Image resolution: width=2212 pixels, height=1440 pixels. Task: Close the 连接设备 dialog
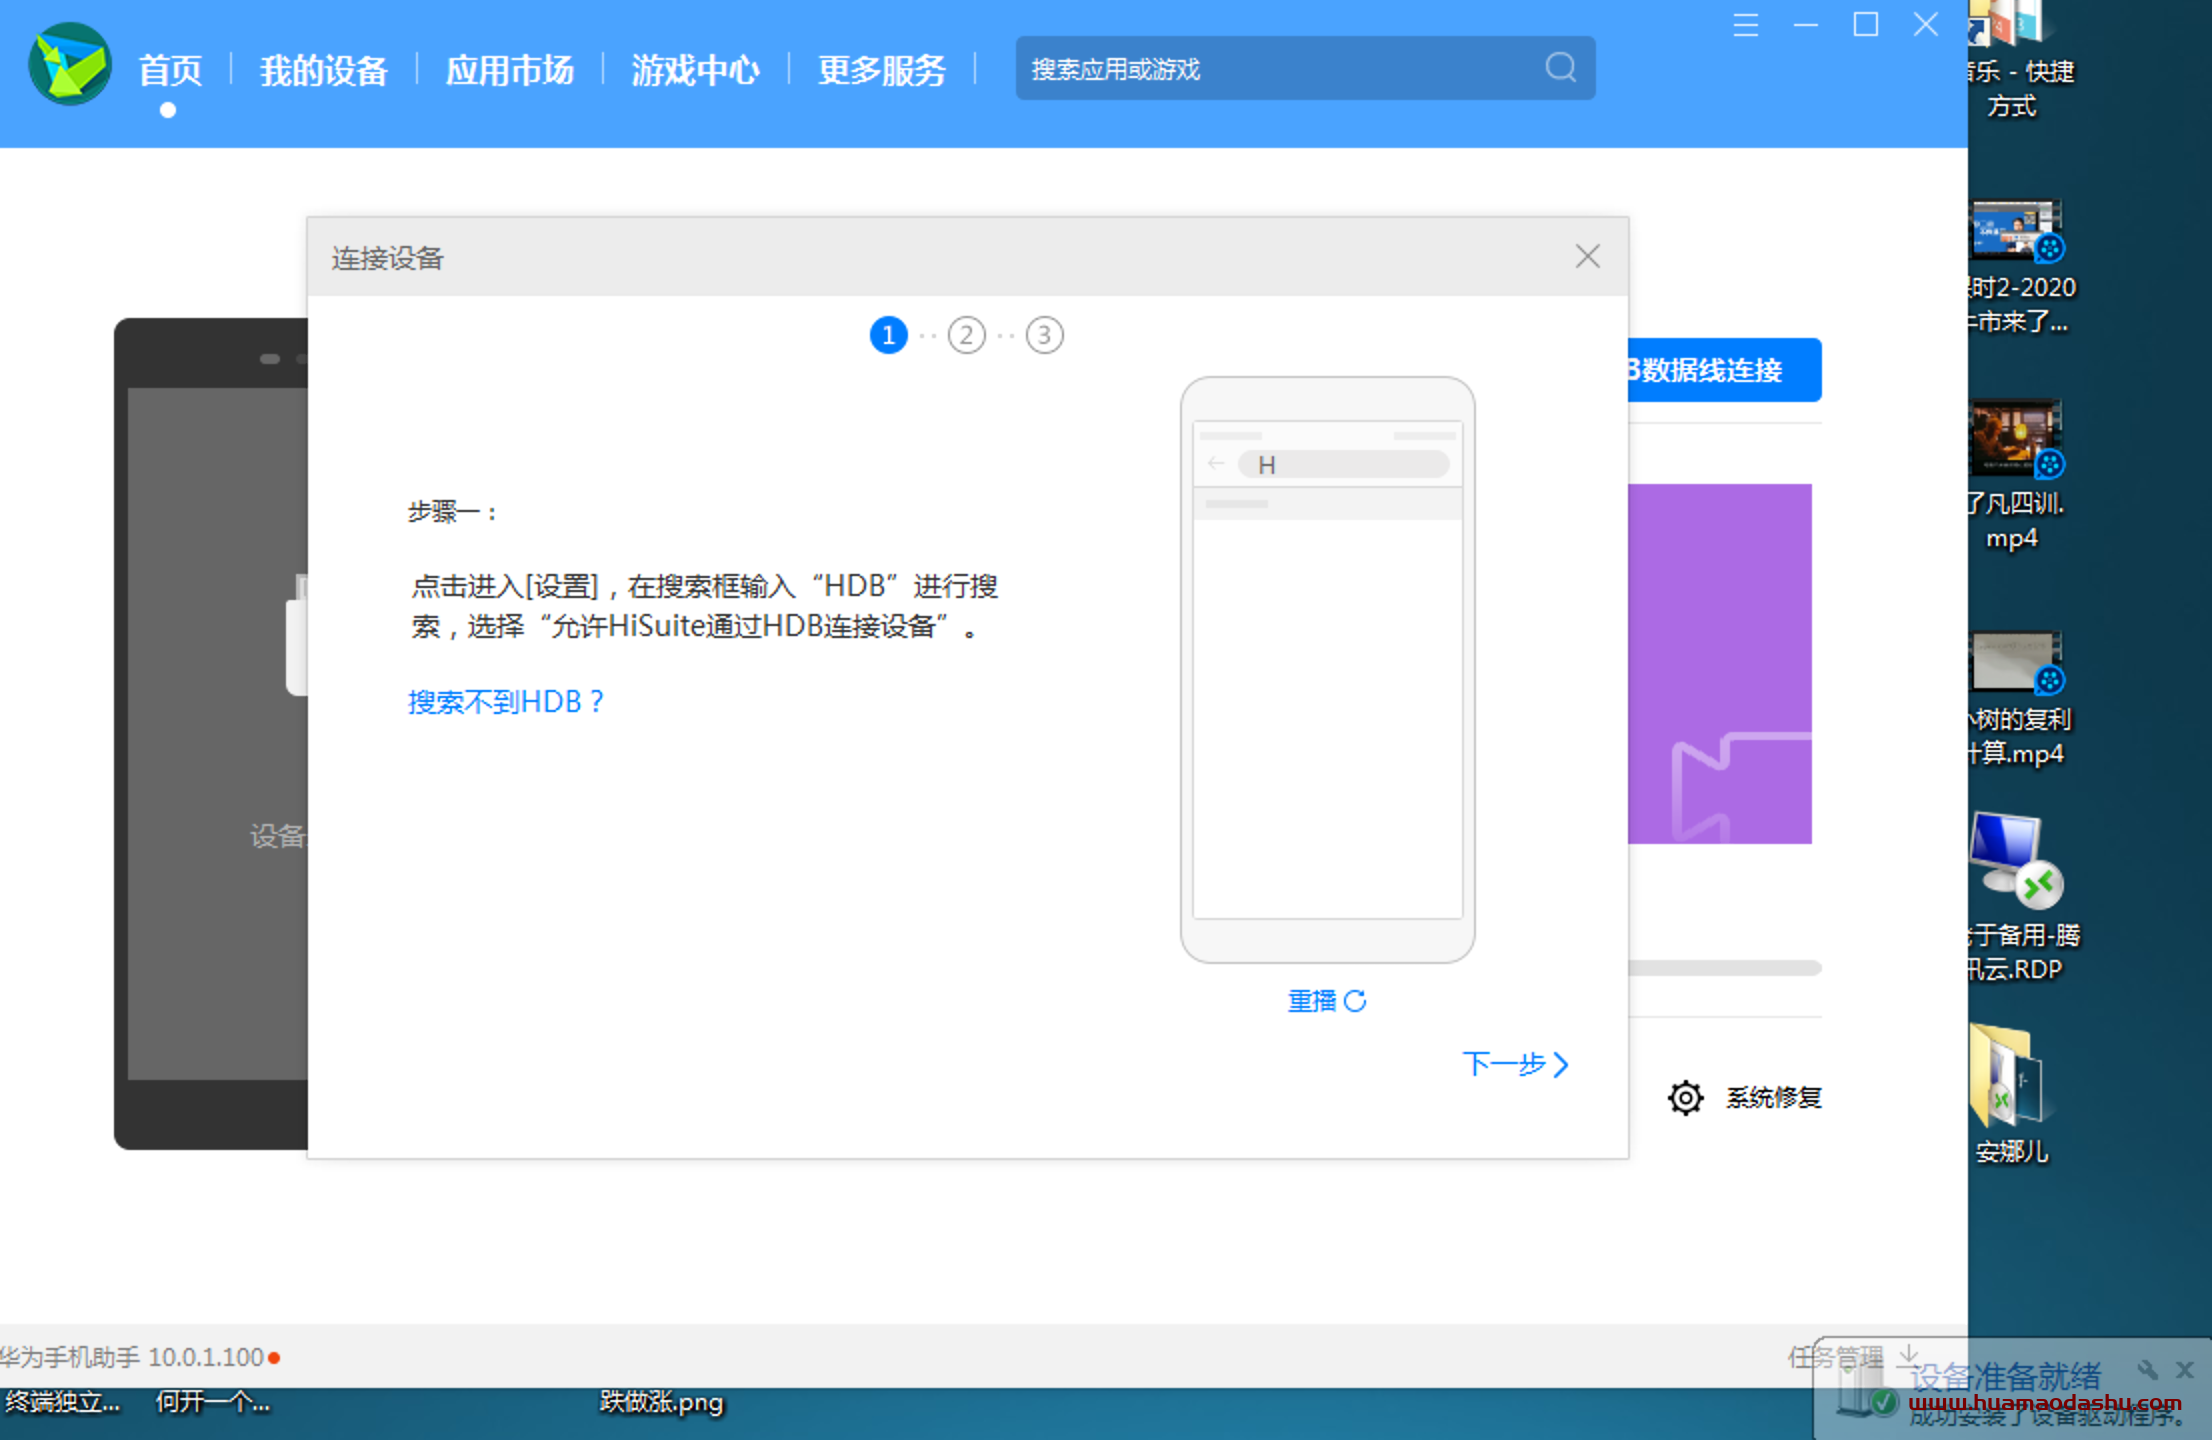pos(1588,257)
